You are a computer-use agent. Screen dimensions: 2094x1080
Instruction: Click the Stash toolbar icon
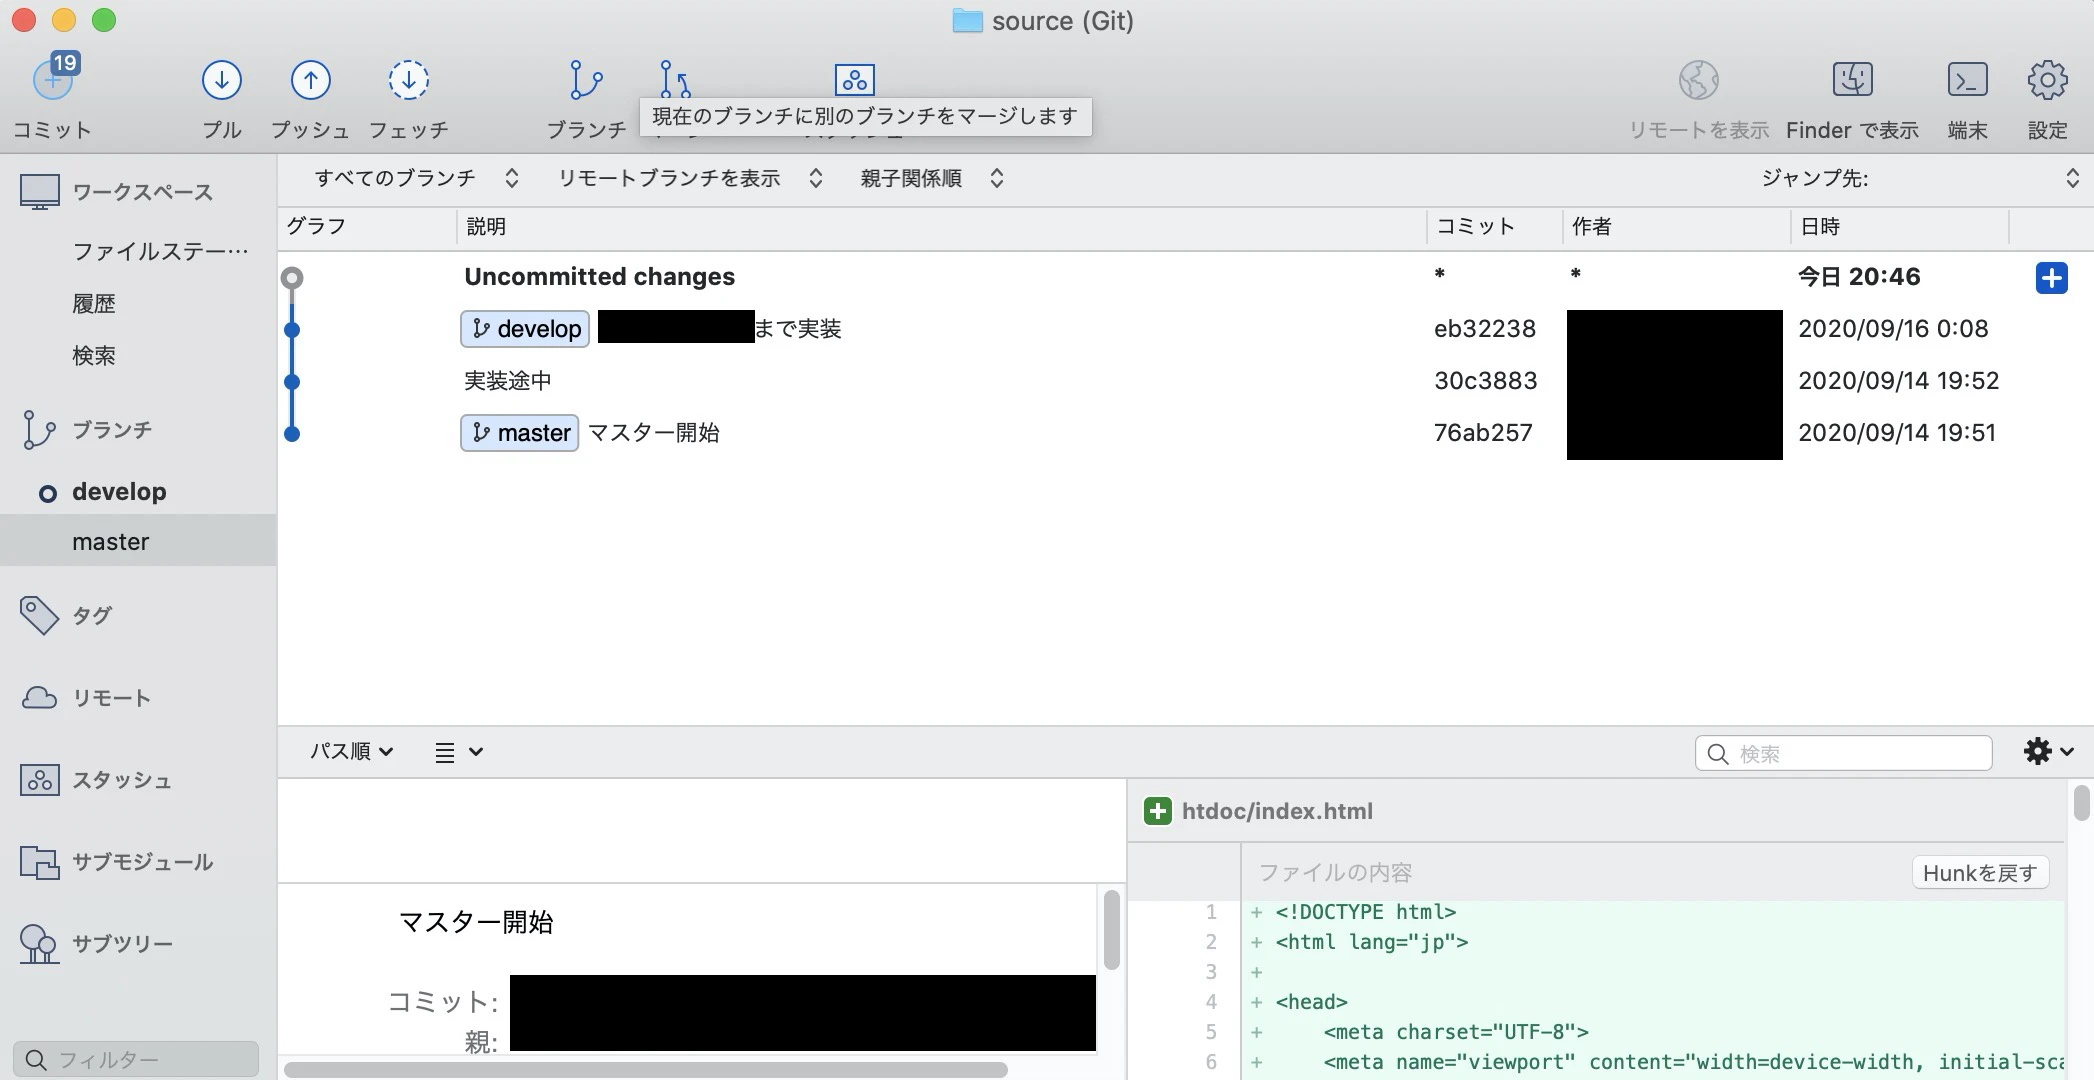[x=854, y=79]
